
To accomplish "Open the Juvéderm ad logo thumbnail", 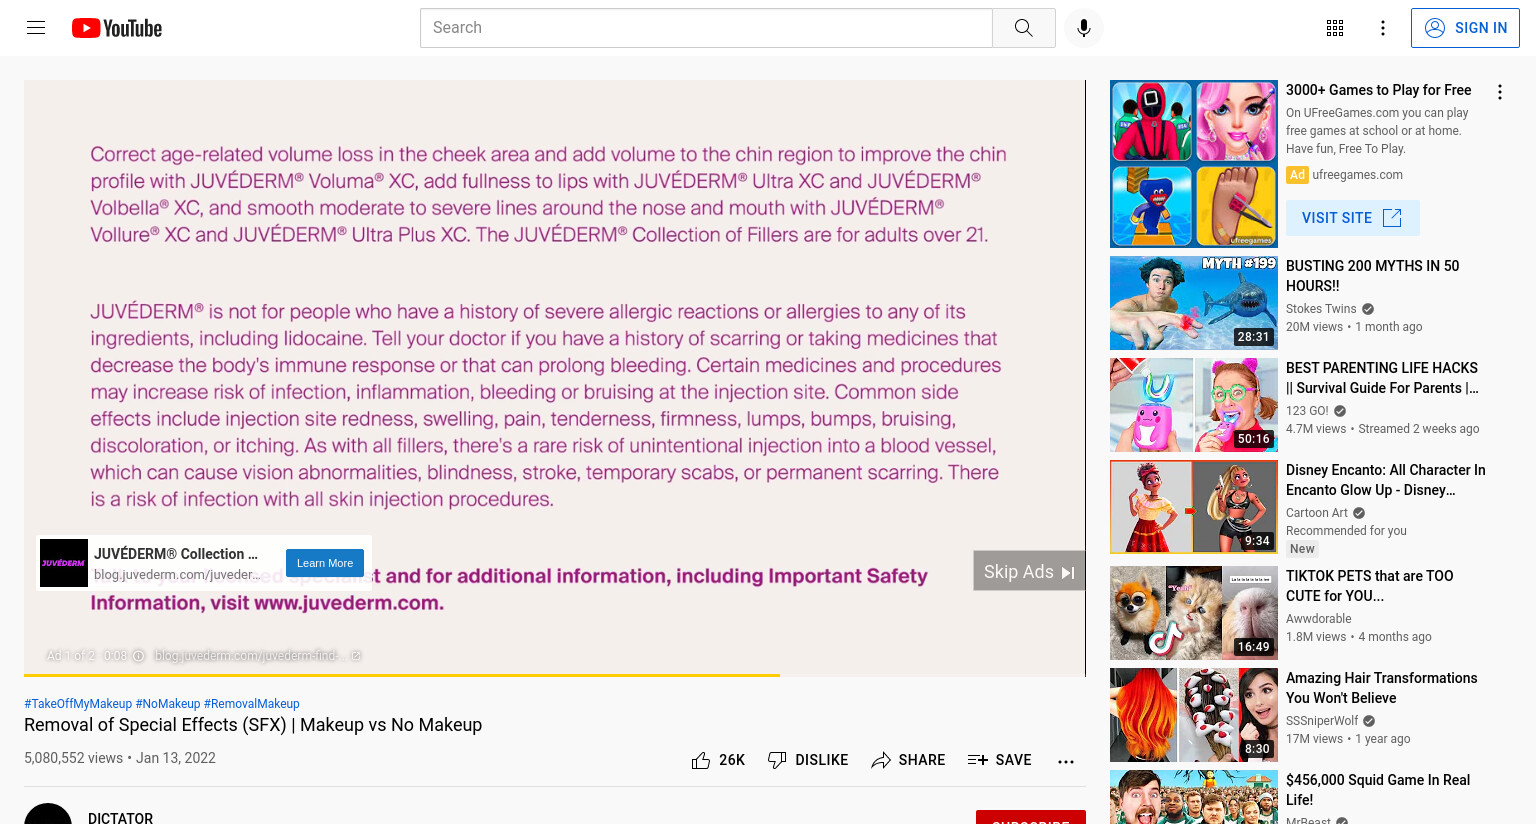I will click(x=64, y=563).
